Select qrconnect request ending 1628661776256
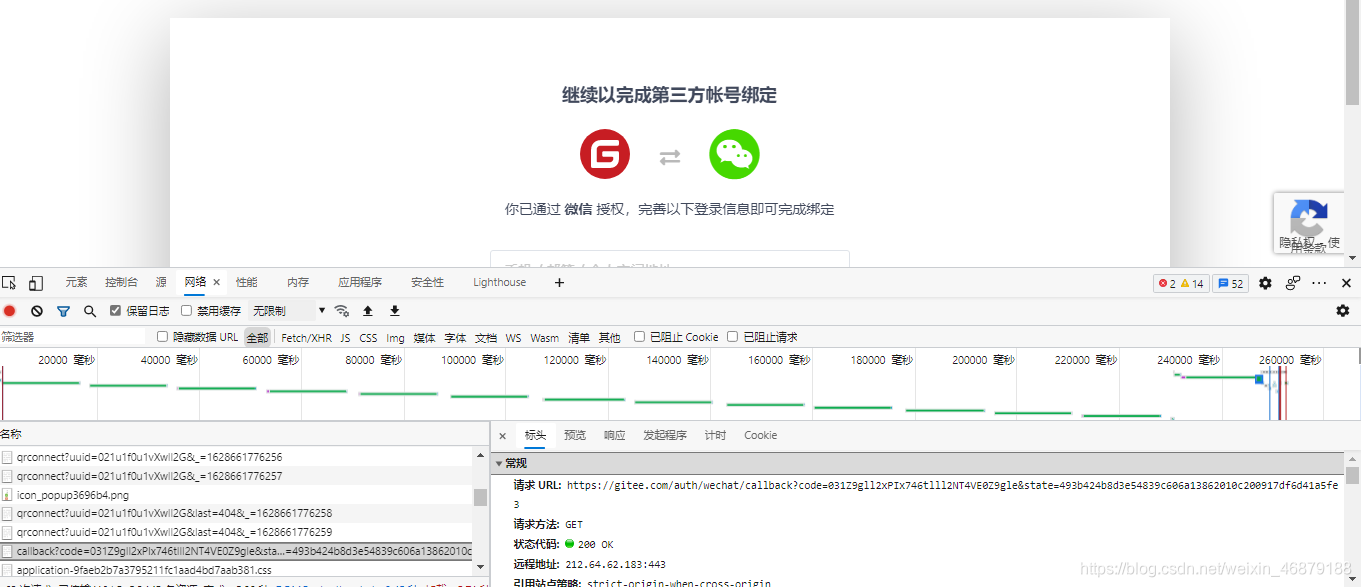 [x=236, y=457]
